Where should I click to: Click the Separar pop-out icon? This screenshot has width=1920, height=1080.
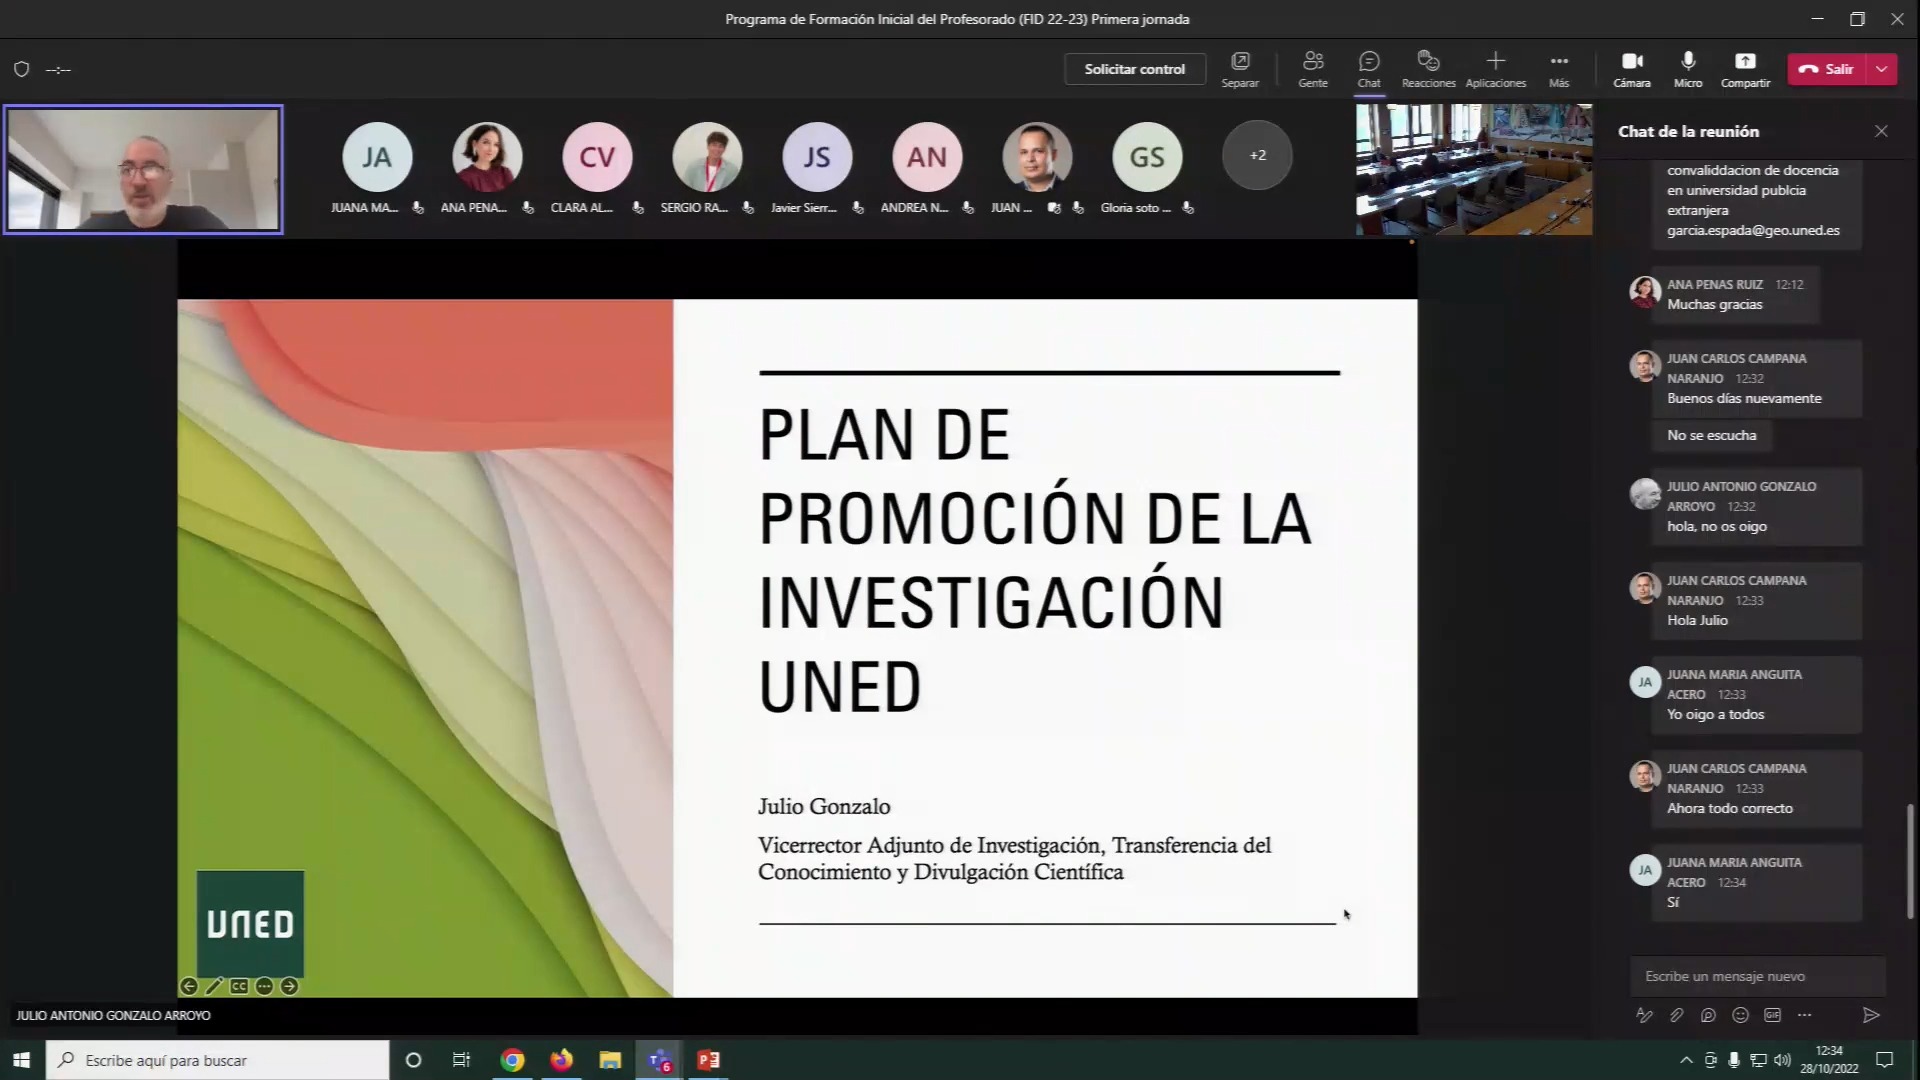point(1240,68)
